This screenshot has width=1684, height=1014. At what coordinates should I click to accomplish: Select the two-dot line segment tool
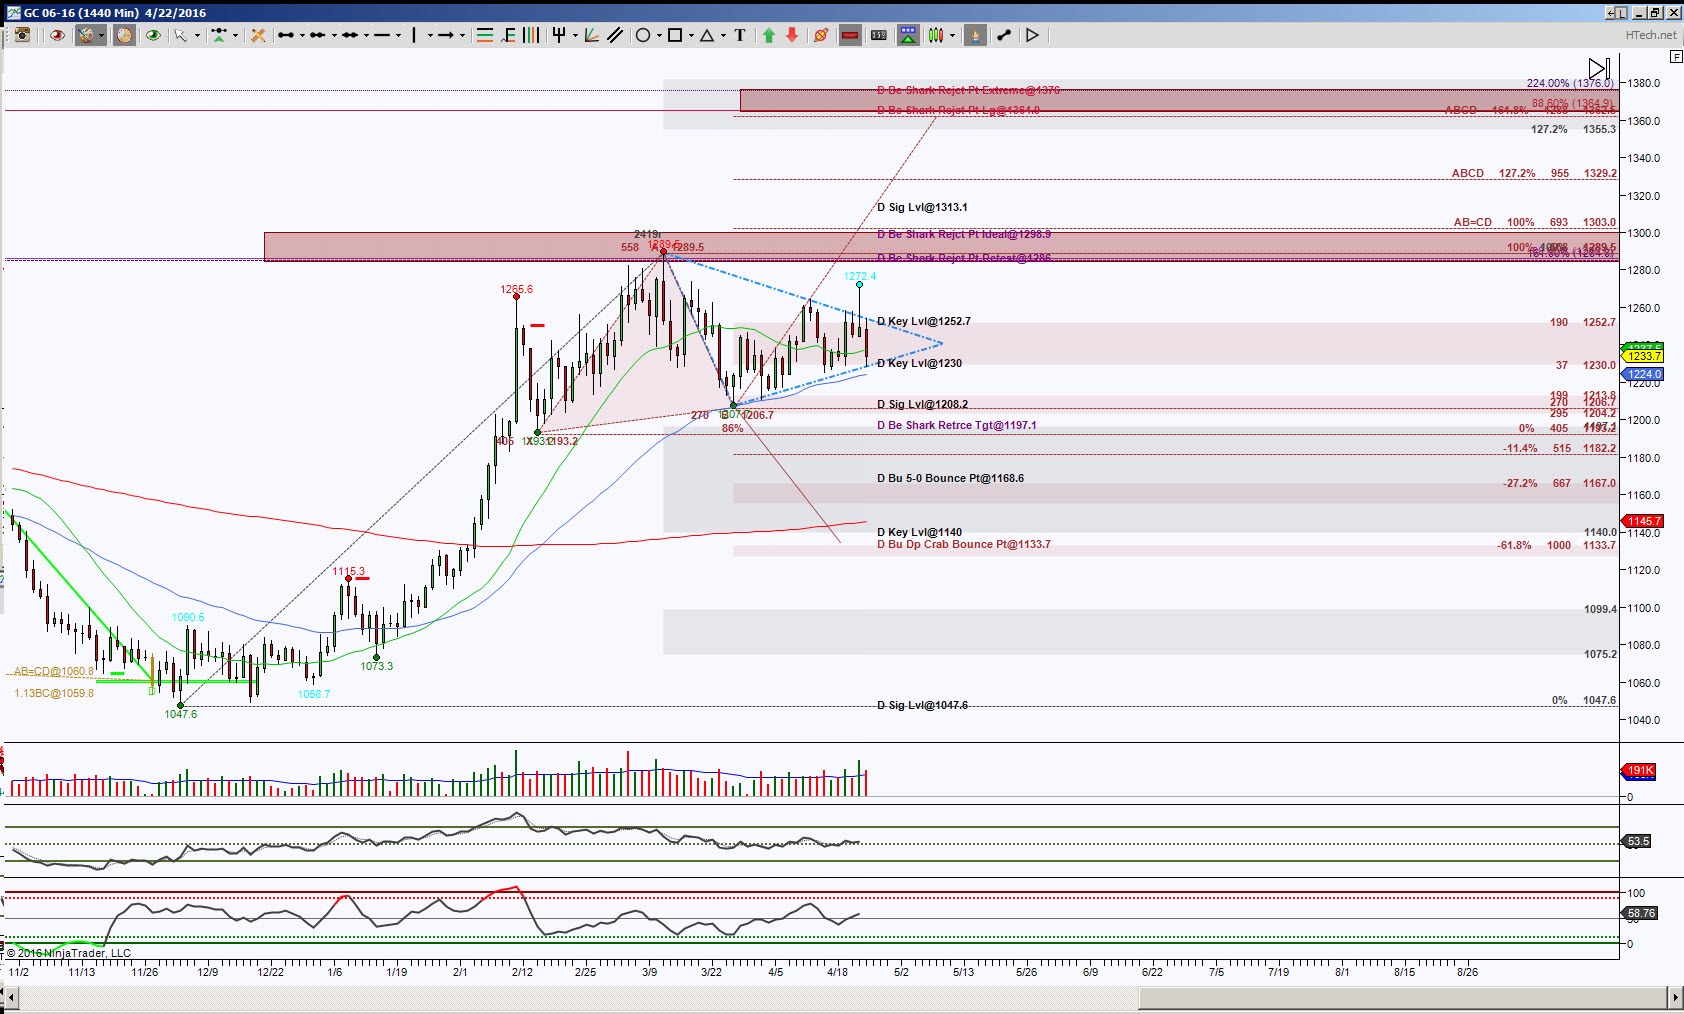tap(286, 35)
